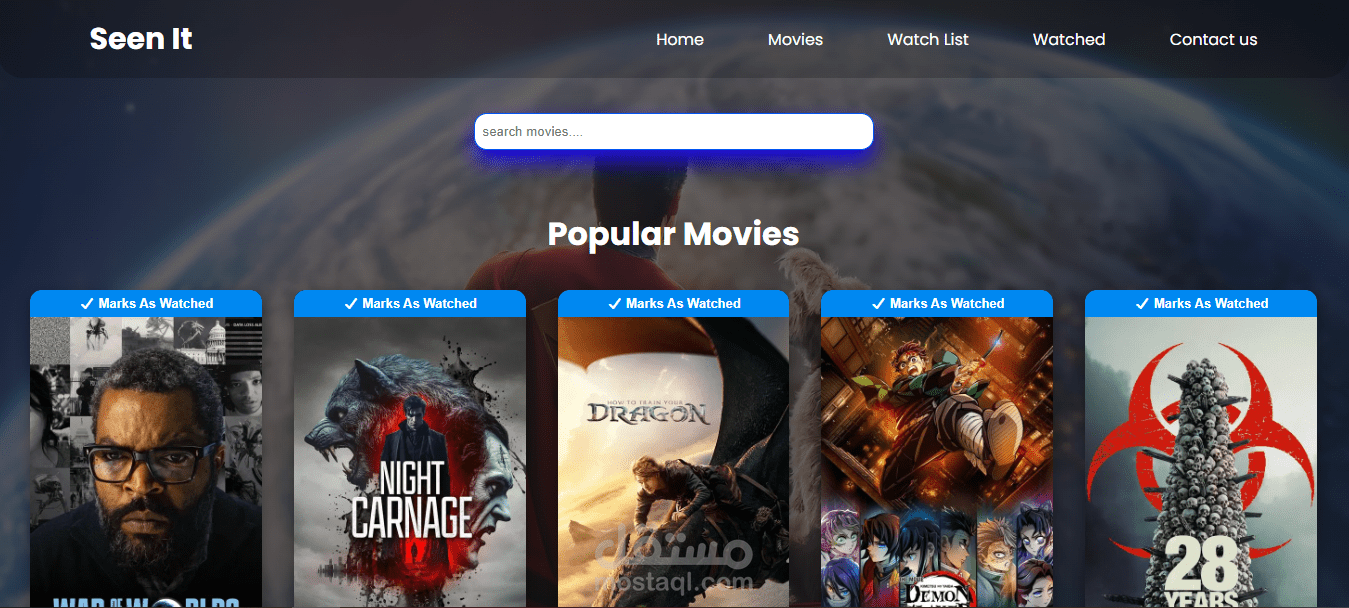The image size is (1349, 608).
Task: Go to the Movies page
Action: tap(795, 40)
